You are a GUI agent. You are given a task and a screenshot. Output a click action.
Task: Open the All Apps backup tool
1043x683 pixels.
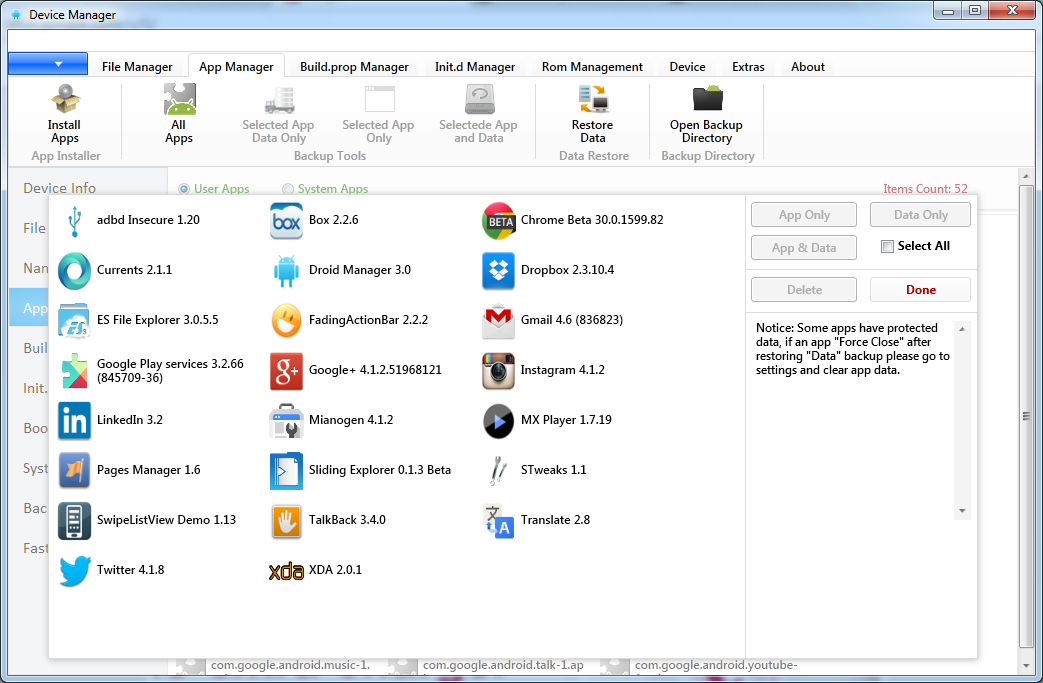[x=179, y=101]
